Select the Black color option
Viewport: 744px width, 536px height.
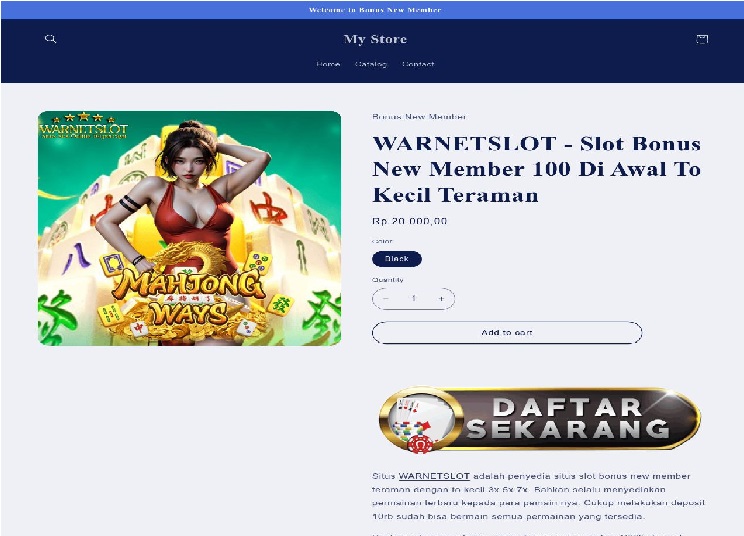[x=397, y=259]
